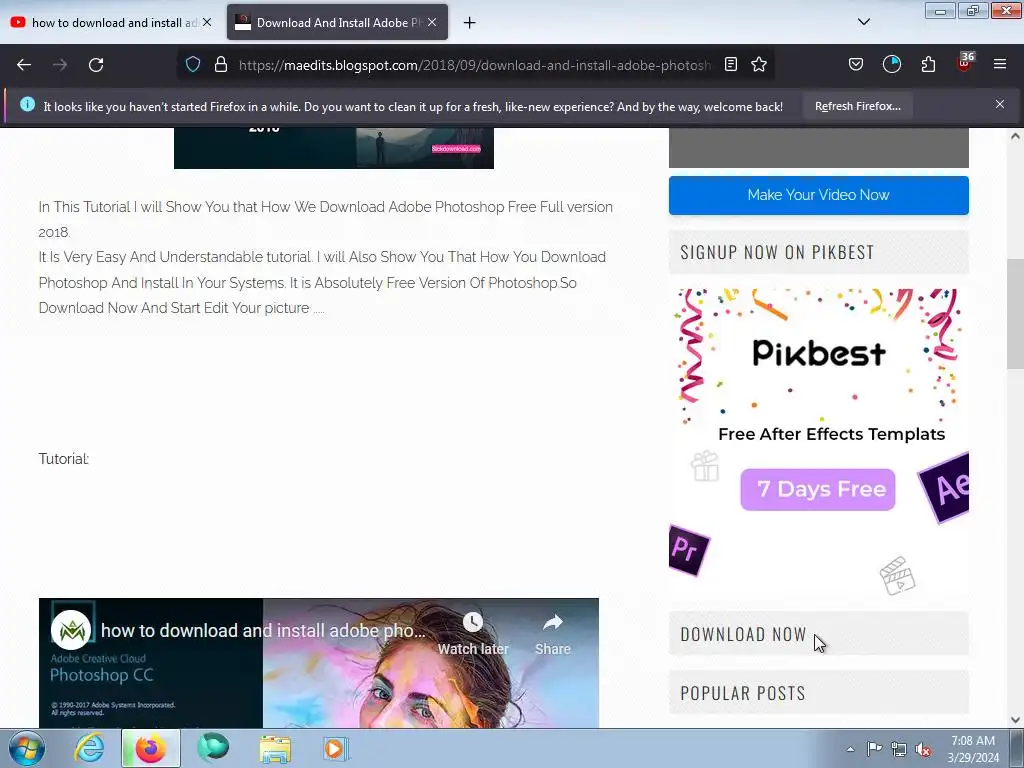Bookmark this page with the star icon
1024x768 pixels.
[759, 65]
